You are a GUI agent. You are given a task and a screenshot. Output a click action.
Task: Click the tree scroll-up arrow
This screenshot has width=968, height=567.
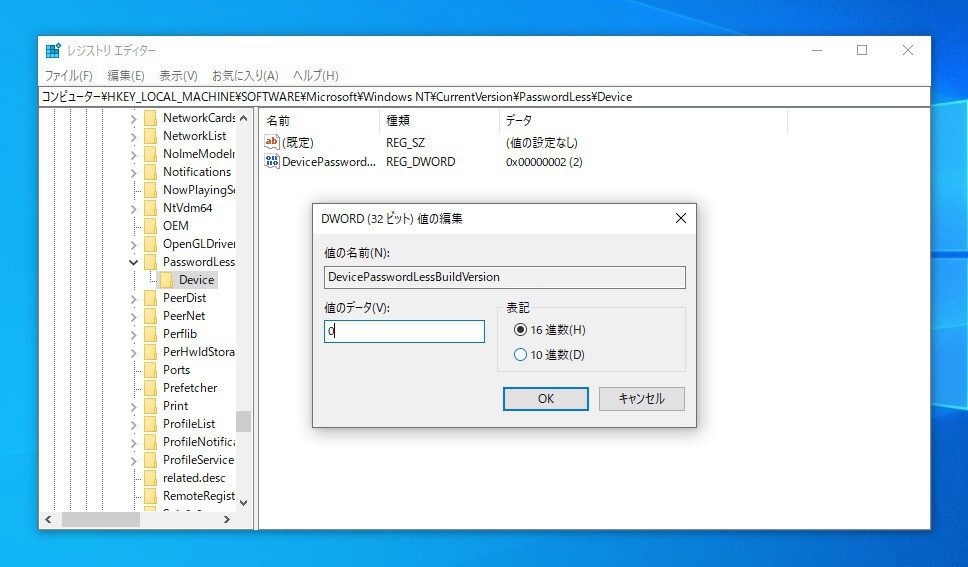(x=243, y=117)
